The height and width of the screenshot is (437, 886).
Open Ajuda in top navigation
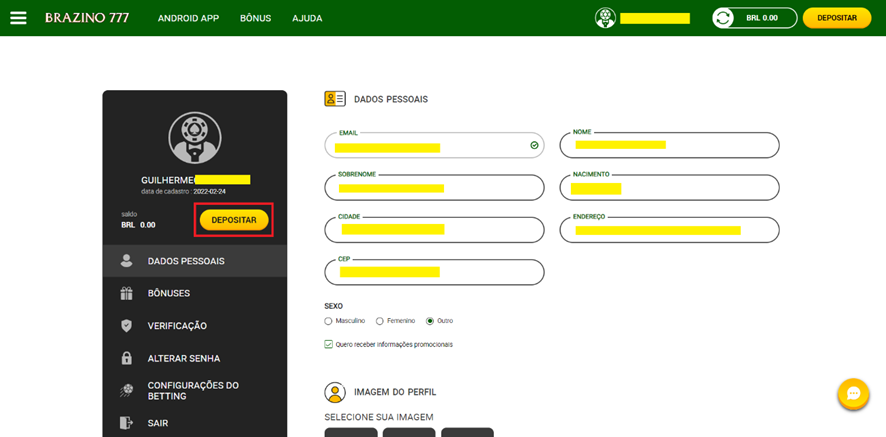coord(307,18)
